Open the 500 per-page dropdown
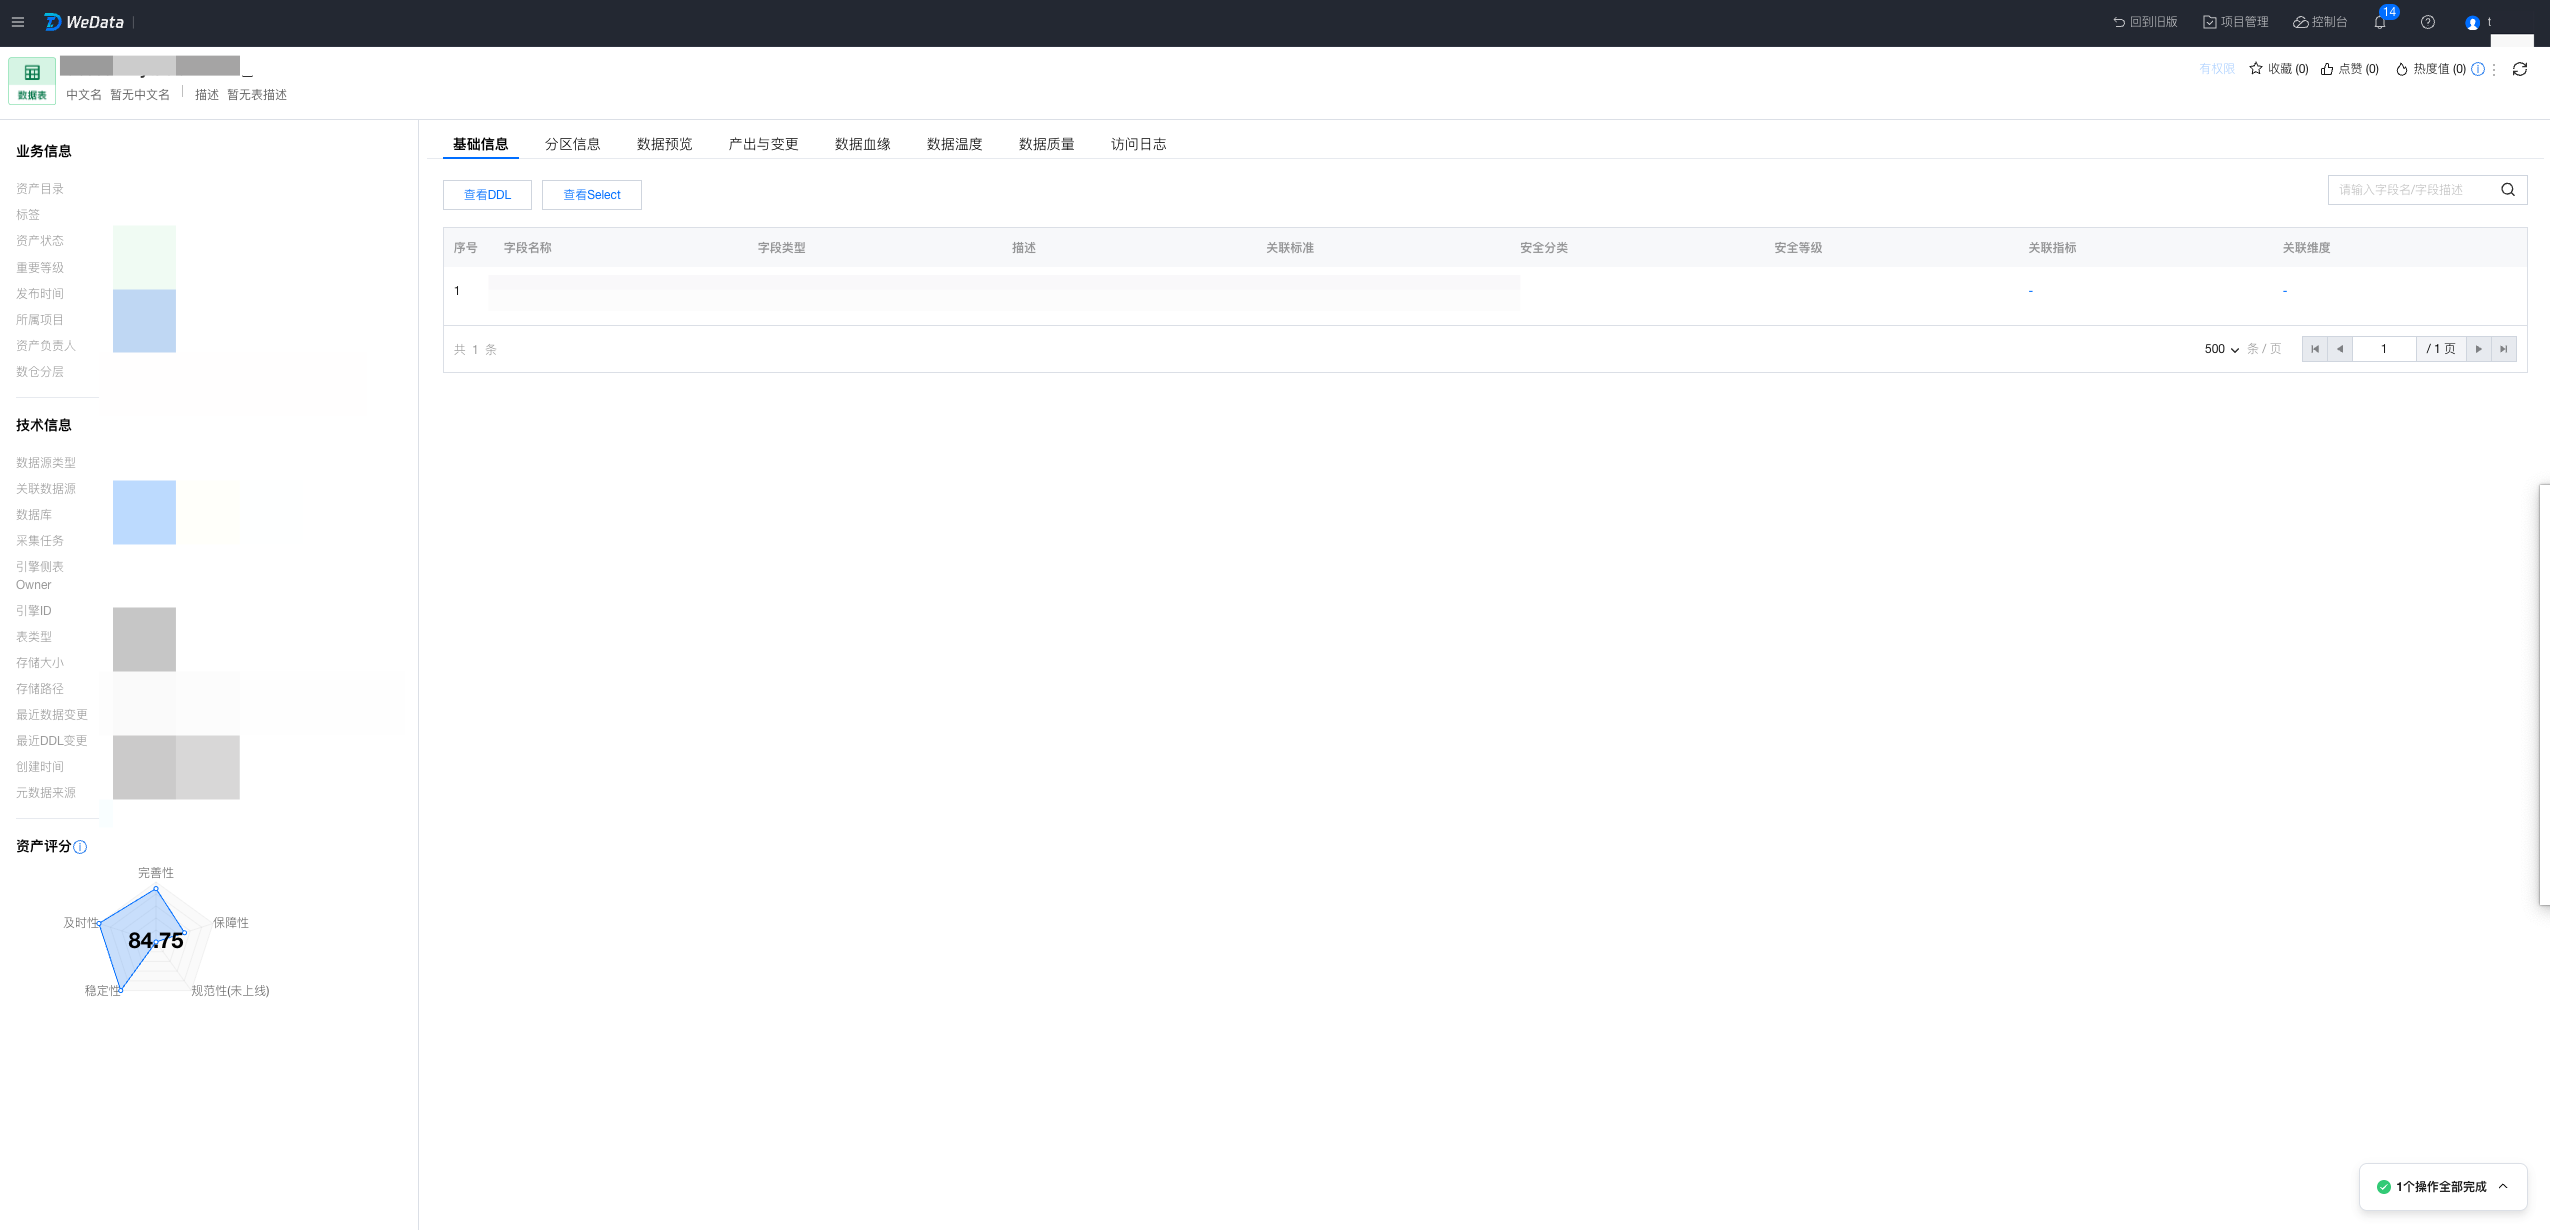Viewport: 2550px width, 1230px height. (2221, 349)
